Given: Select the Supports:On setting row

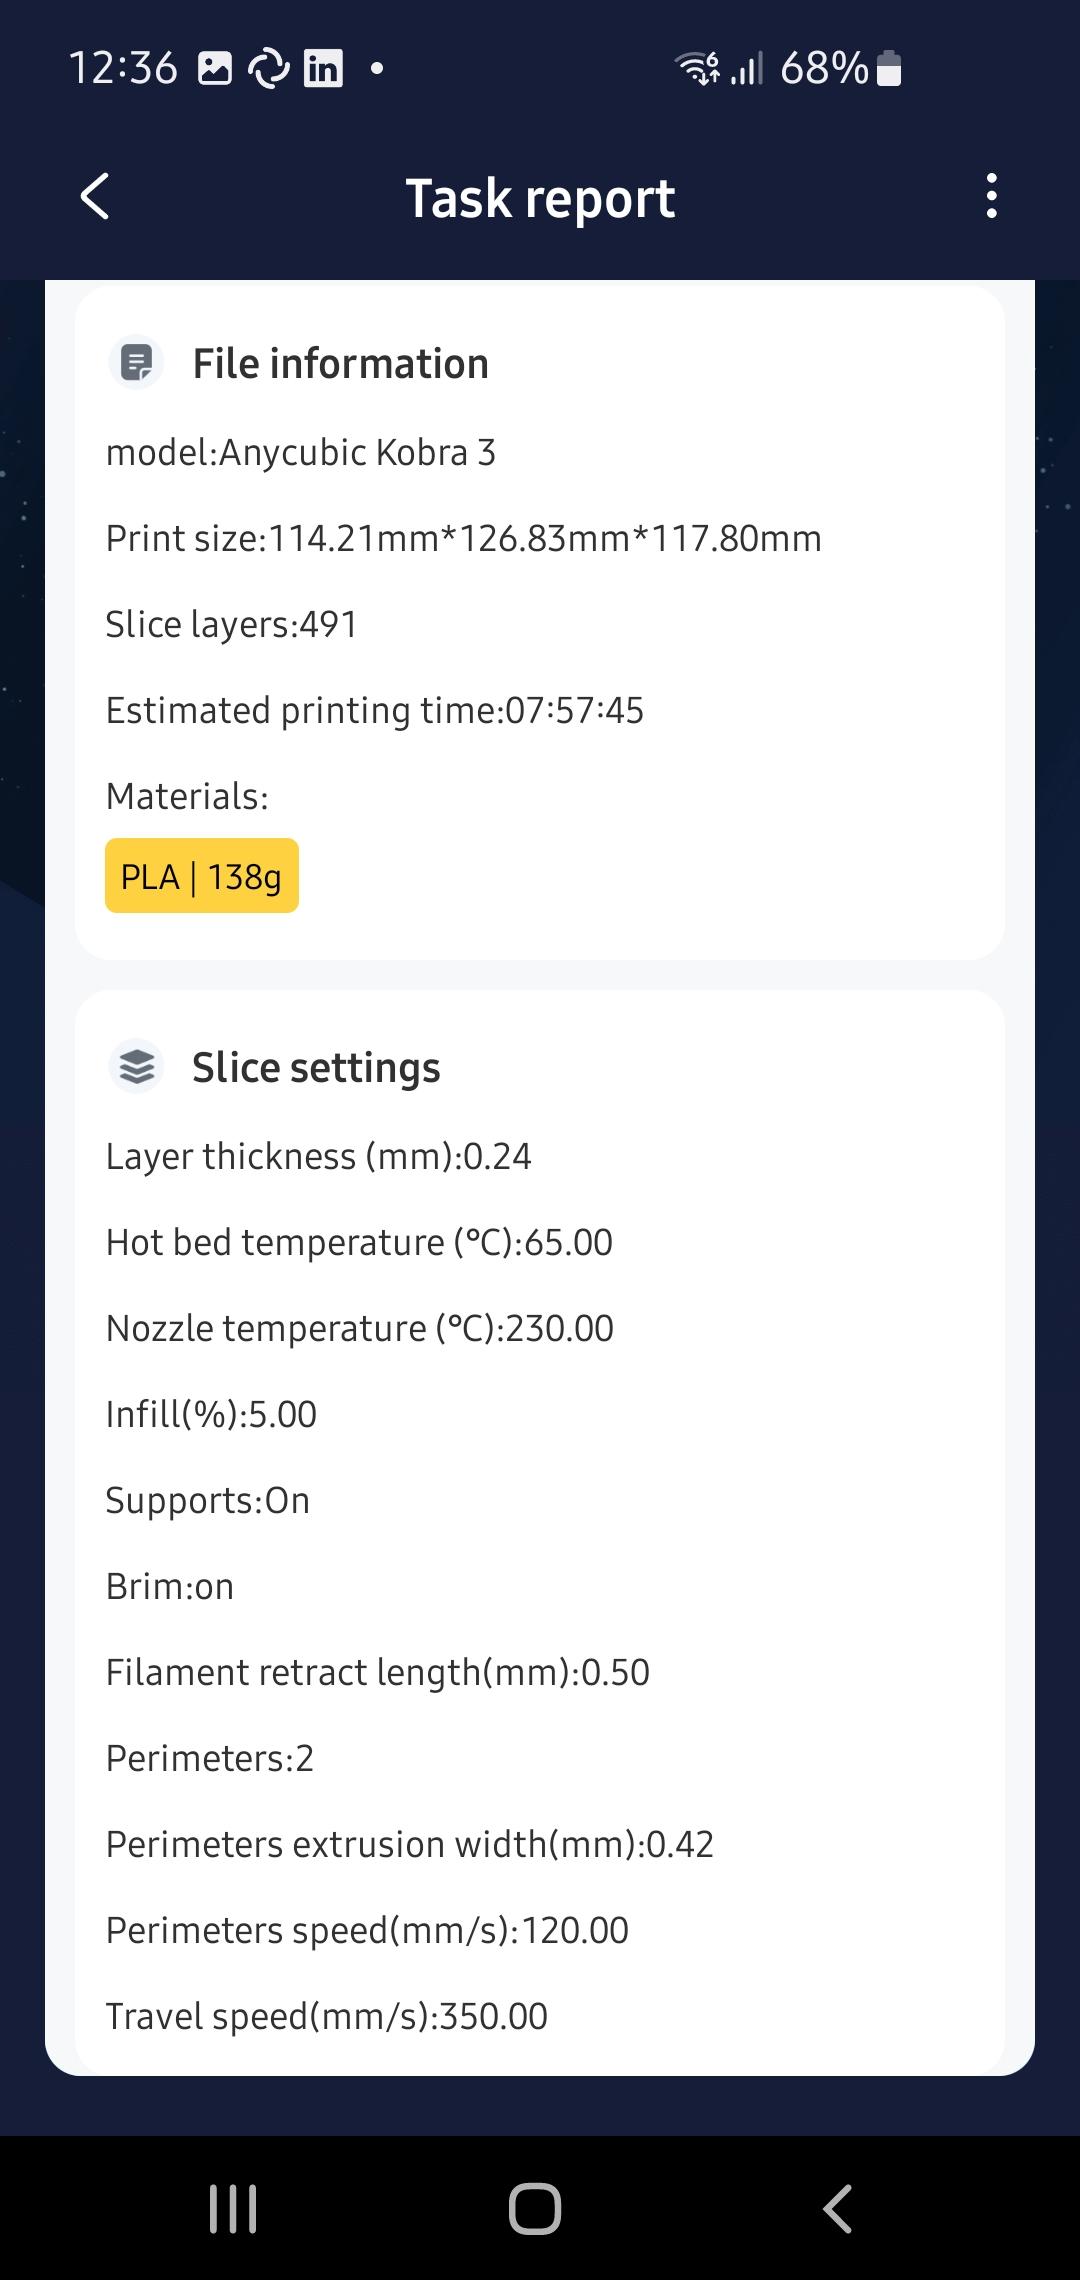Looking at the screenshot, I should click(208, 1500).
